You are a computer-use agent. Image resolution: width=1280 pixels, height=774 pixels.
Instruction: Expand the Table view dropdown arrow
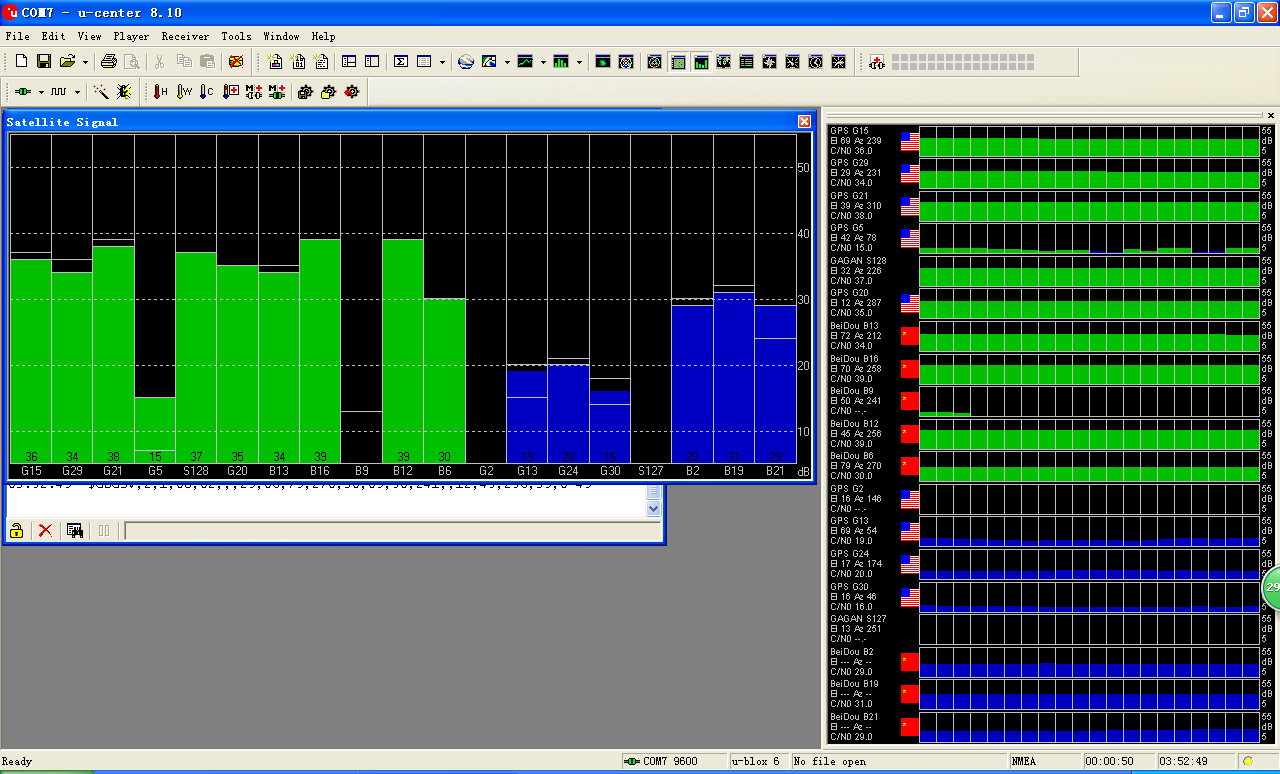(441, 62)
